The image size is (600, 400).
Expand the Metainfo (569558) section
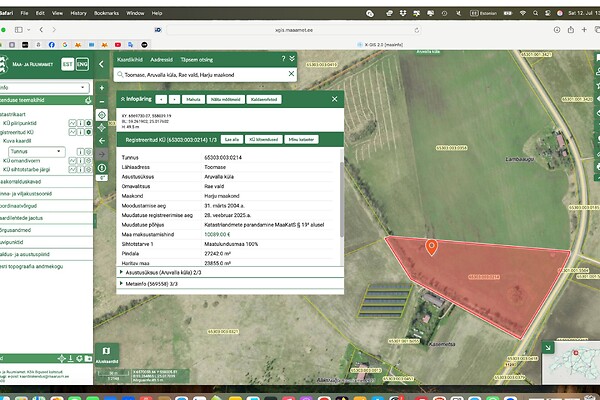[152, 284]
